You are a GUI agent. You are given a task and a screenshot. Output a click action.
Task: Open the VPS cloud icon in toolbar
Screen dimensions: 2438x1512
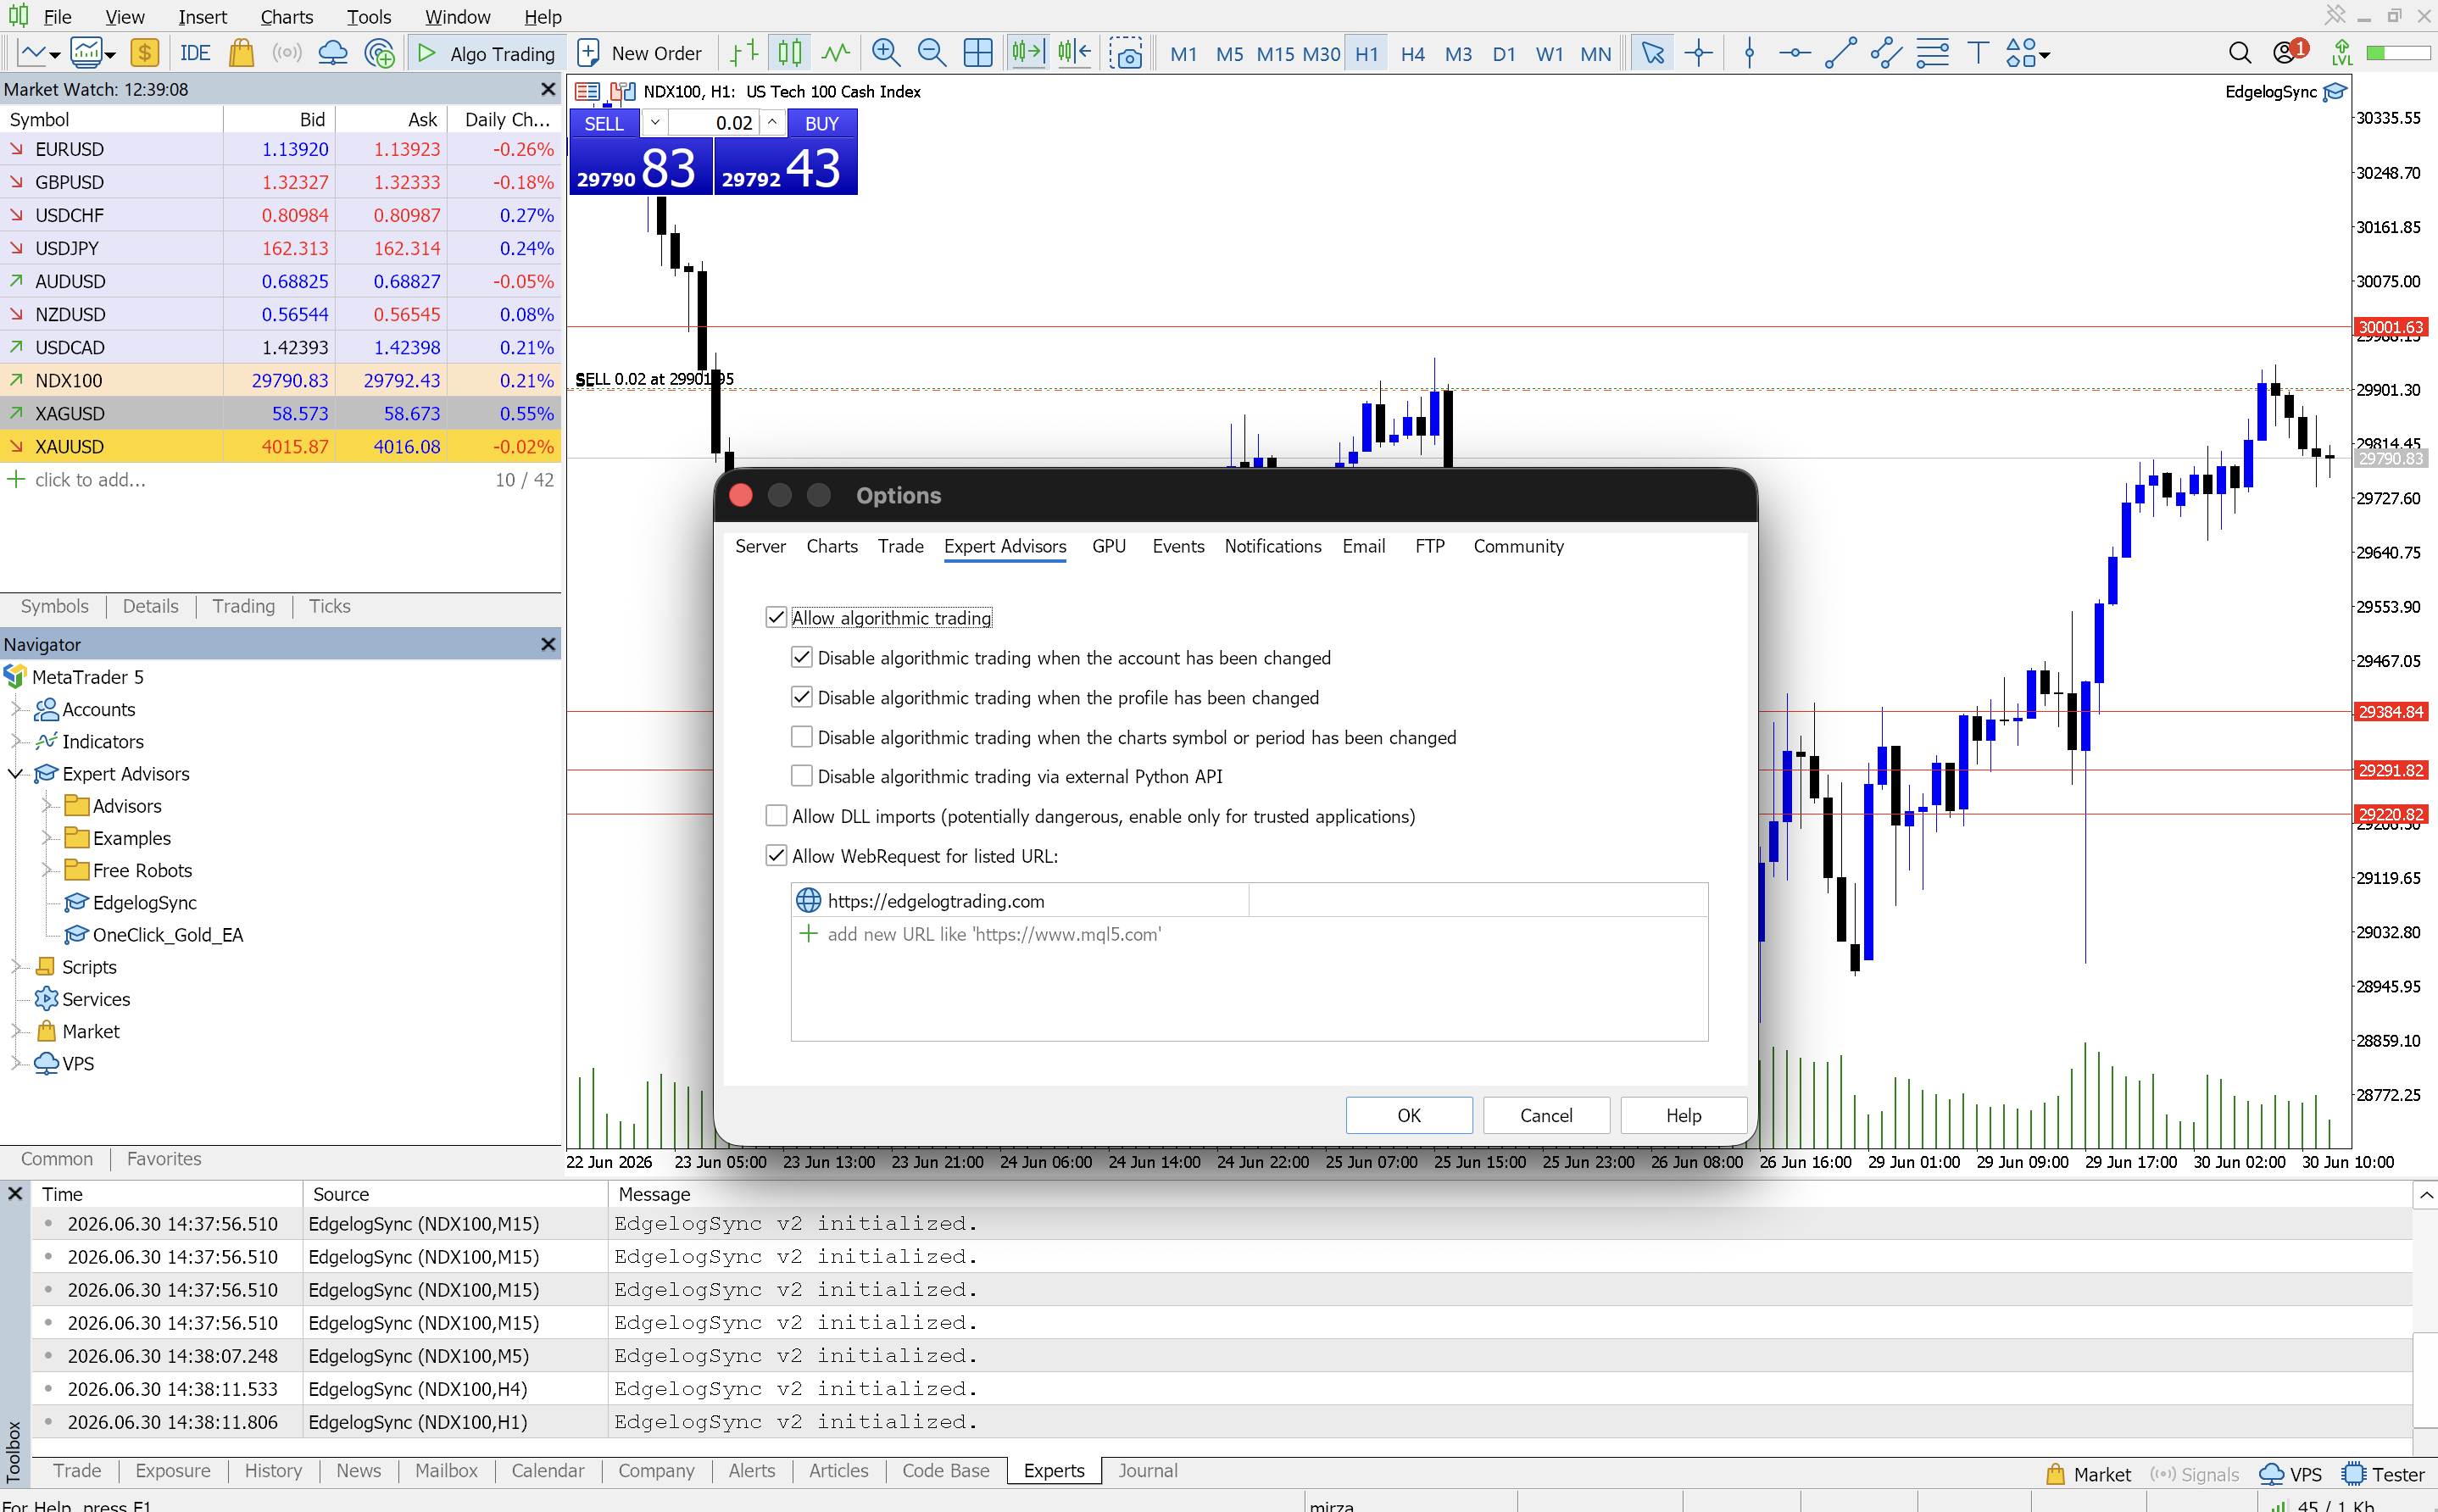pyautogui.click(x=333, y=53)
